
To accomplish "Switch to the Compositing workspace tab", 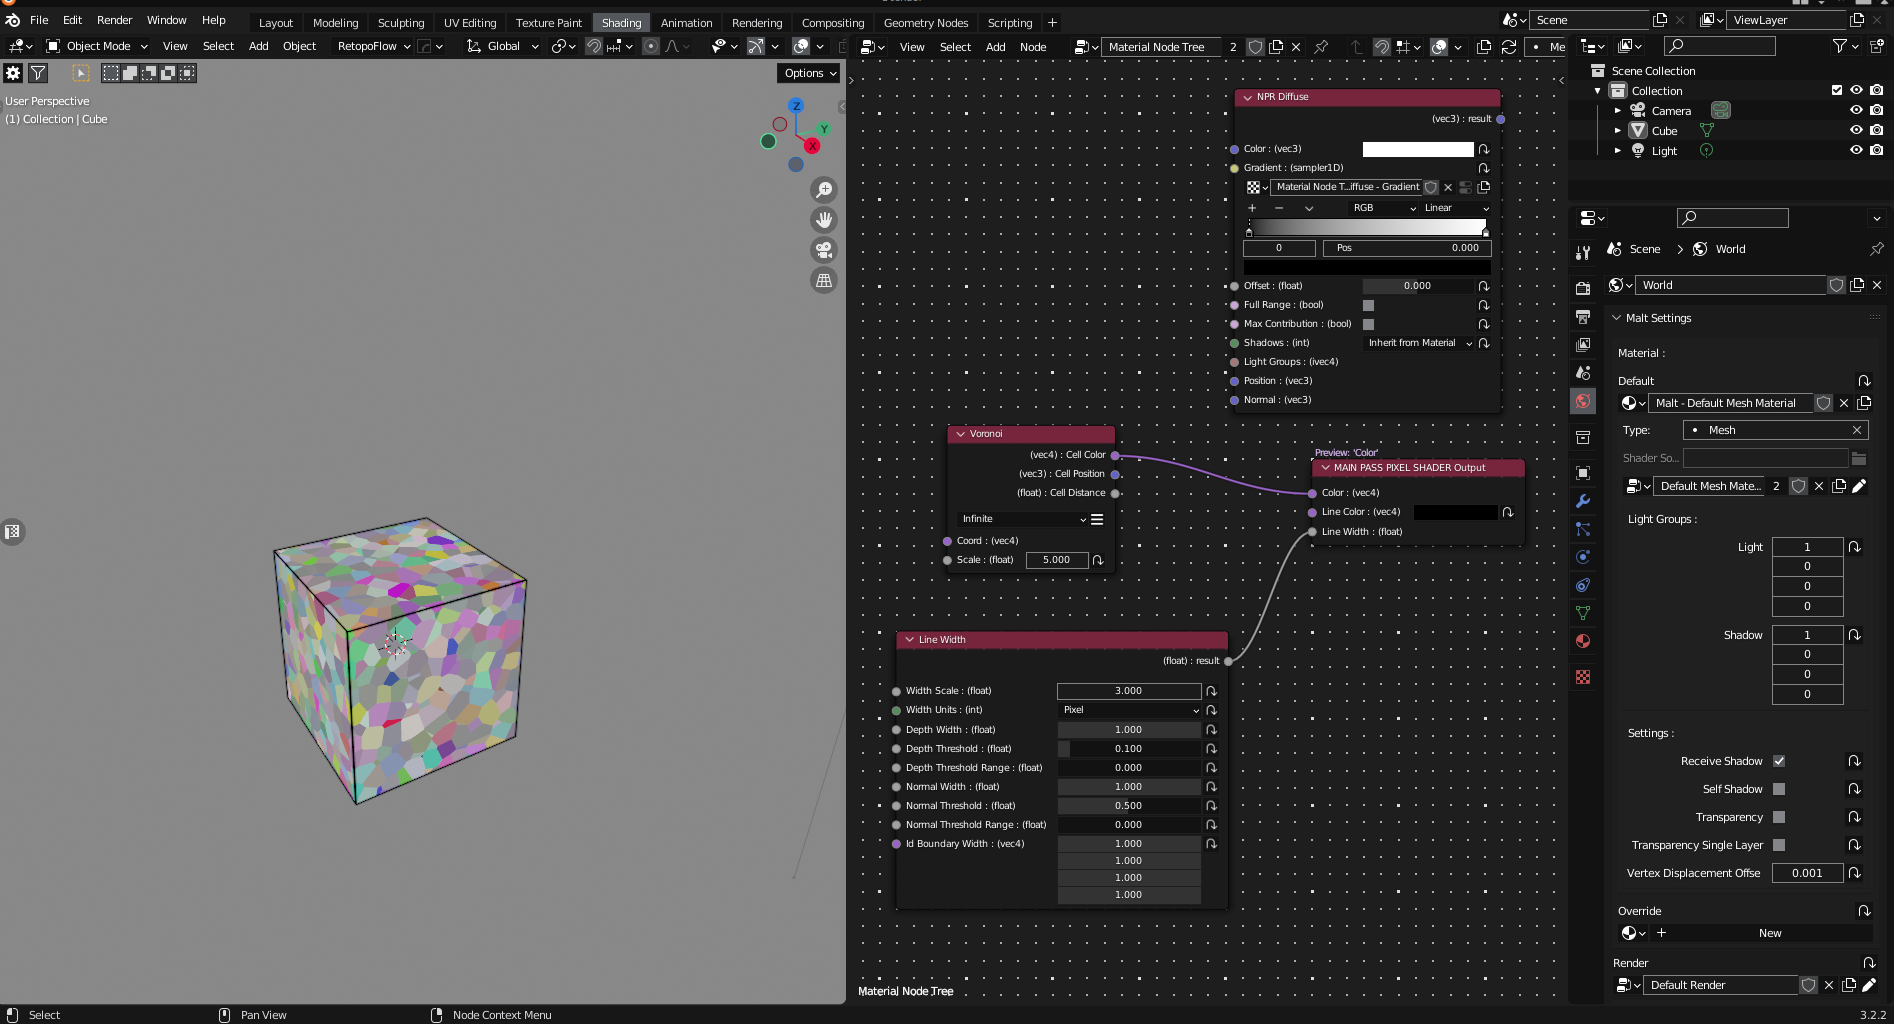I will pyautogui.click(x=833, y=22).
